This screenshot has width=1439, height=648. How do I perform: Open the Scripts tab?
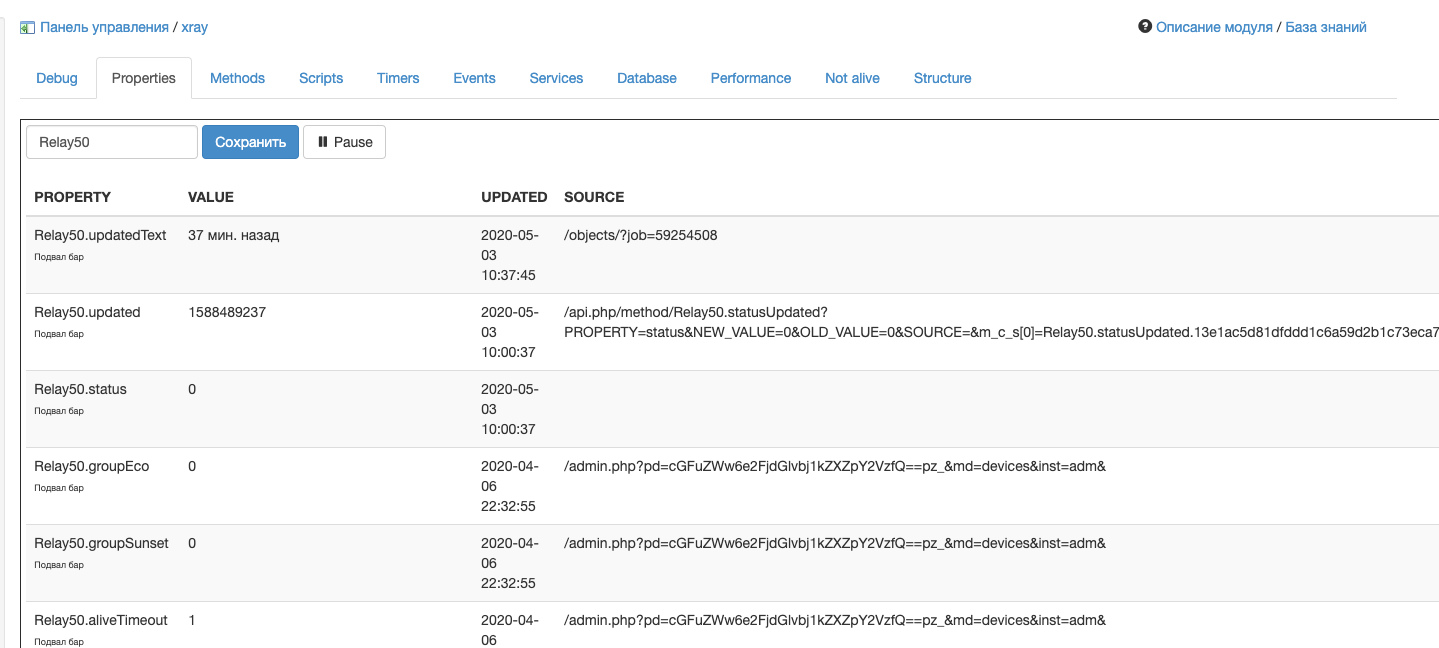tap(321, 78)
